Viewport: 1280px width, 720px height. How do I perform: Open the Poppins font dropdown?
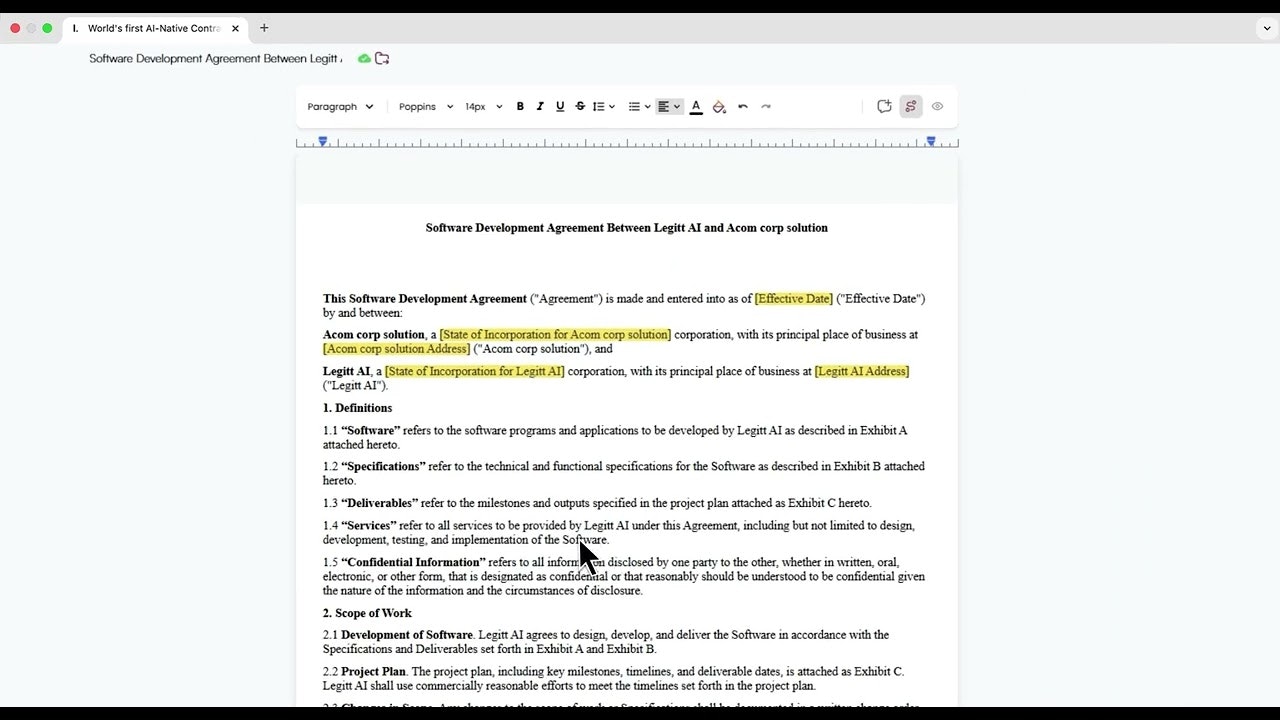click(426, 106)
